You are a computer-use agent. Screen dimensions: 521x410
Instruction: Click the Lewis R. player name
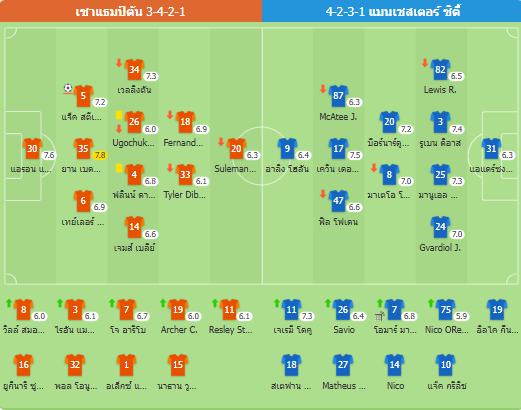(x=440, y=90)
